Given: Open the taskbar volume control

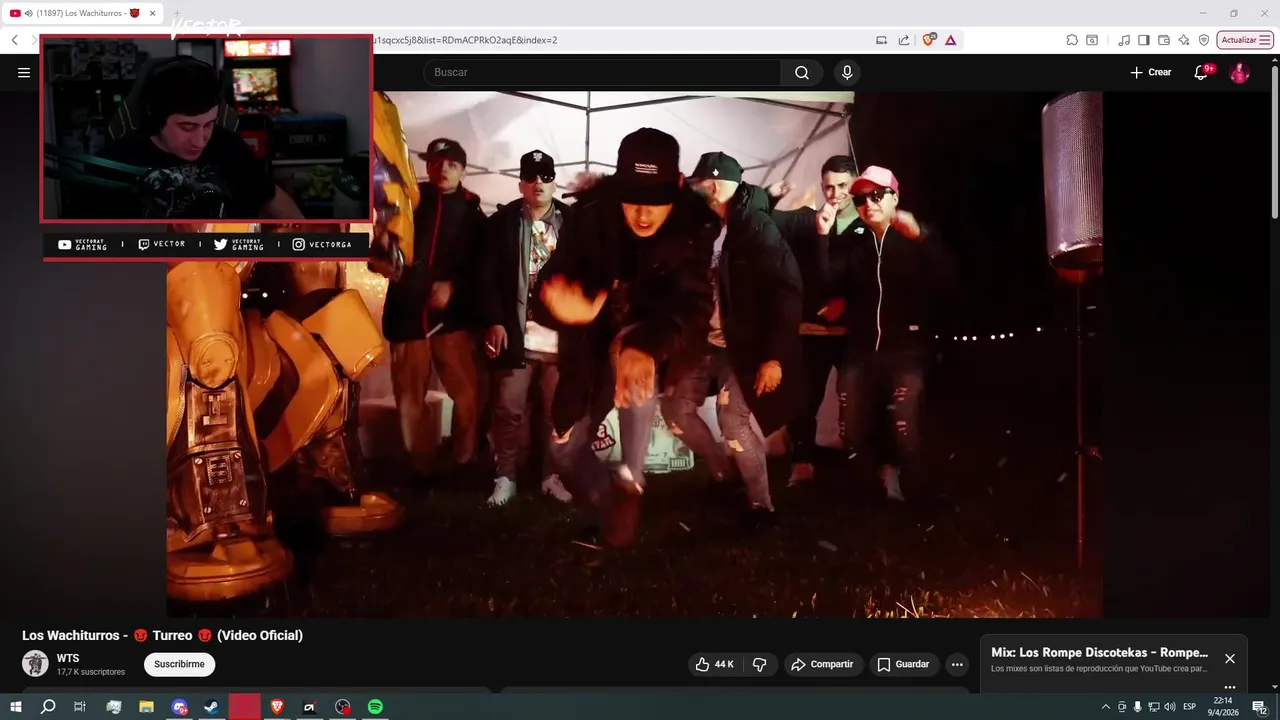Looking at the screenshot, I should [x=1170, y=707].
